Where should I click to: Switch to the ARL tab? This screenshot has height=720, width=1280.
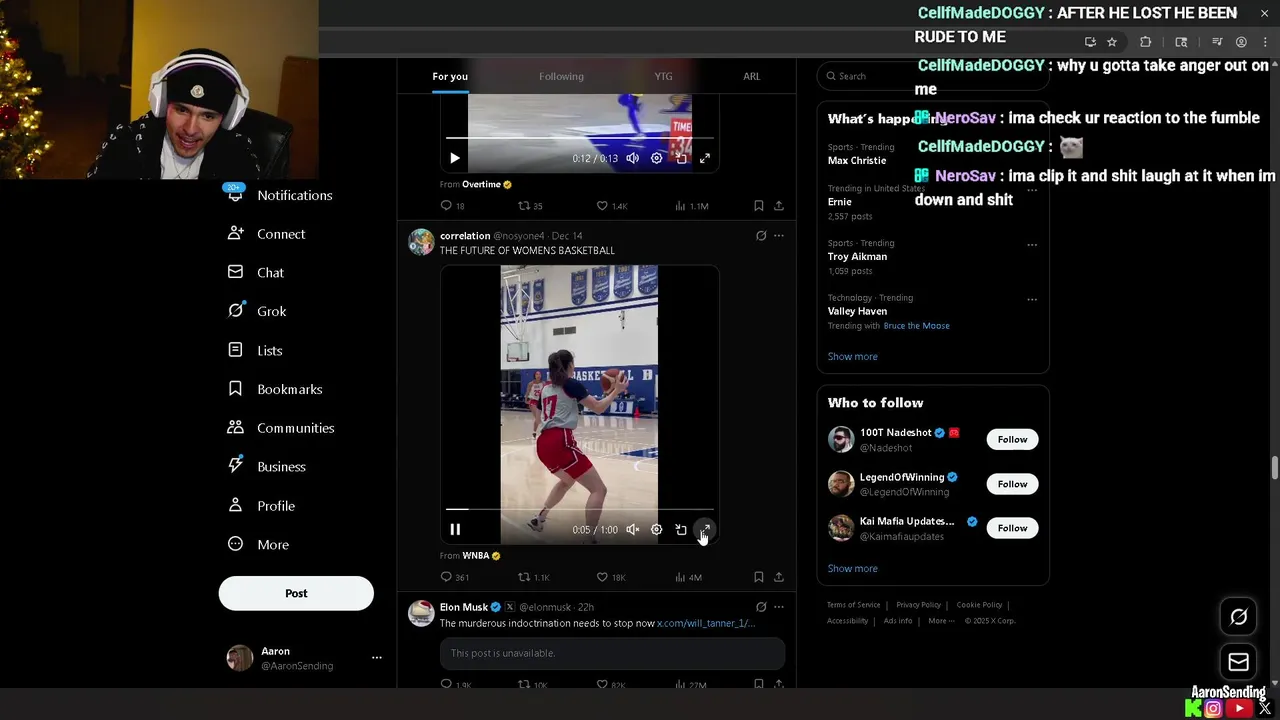[751, 76]
